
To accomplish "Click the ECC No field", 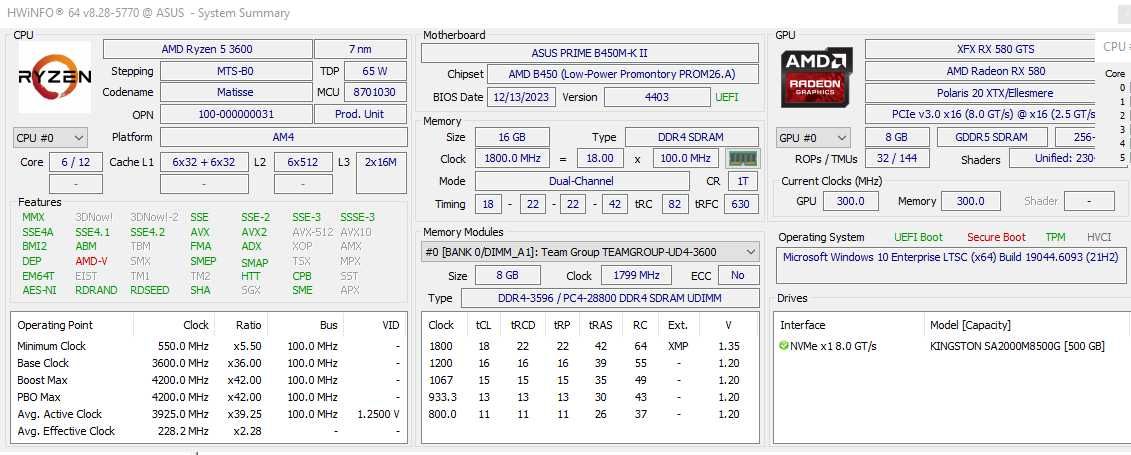I will click(x=737, y=275).
